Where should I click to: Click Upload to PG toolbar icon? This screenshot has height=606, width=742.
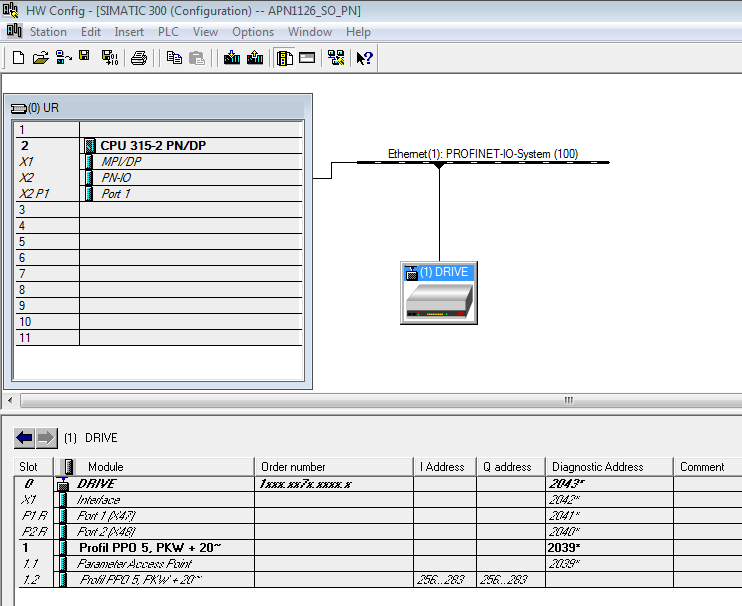(255, 58)
